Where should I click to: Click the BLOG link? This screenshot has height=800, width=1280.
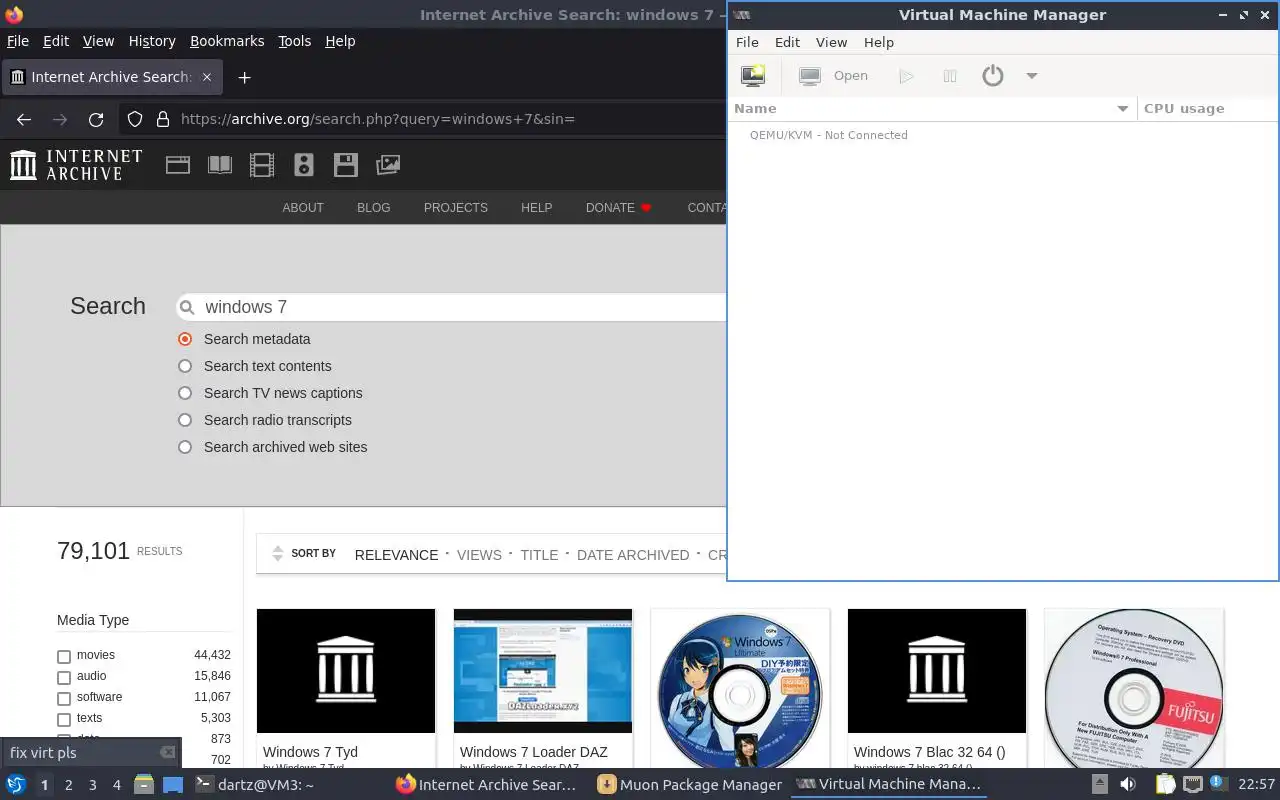click(374, 208)
